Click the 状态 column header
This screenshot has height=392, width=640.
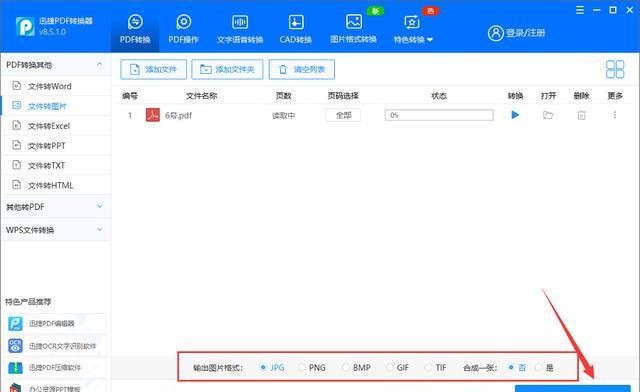(x=439, y=96)
